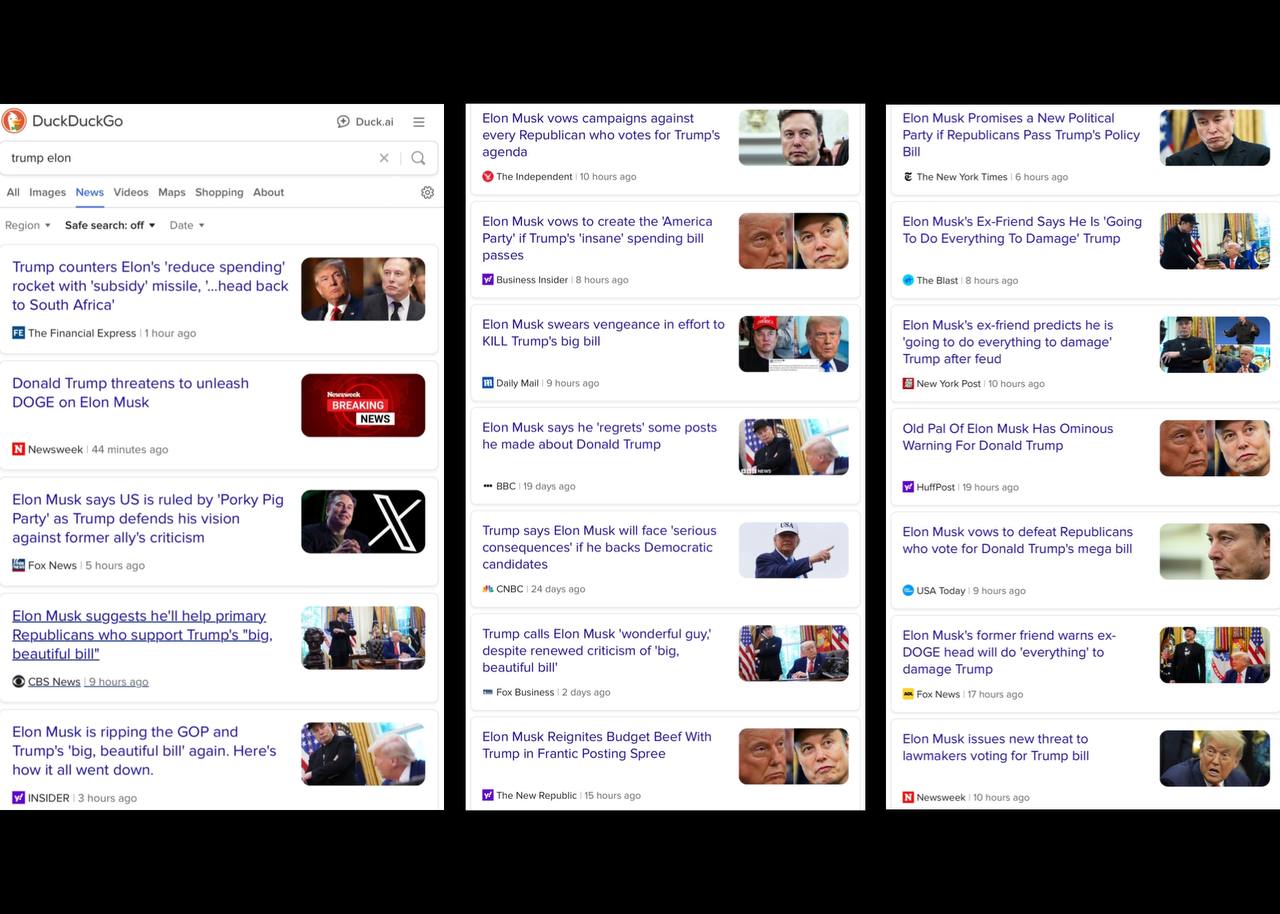
Task: Open search settings gear
Action: [x=427, y=193]
